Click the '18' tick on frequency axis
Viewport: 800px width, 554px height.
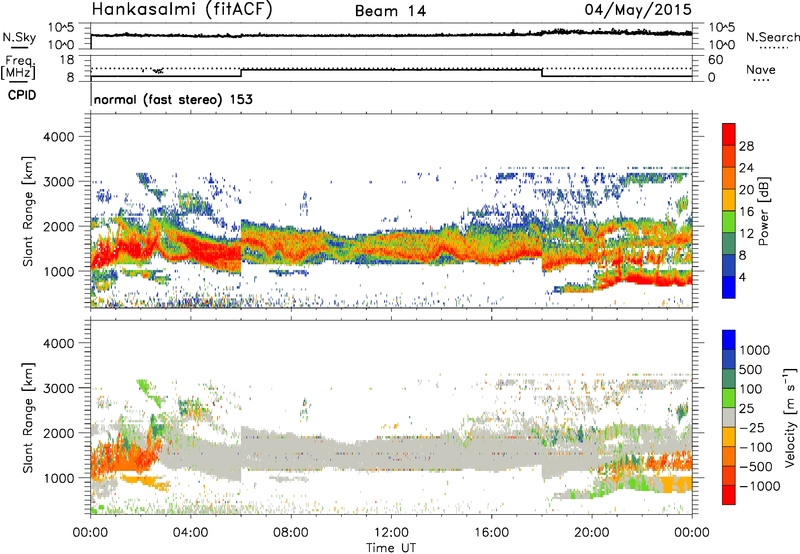(x=67, y=60)
